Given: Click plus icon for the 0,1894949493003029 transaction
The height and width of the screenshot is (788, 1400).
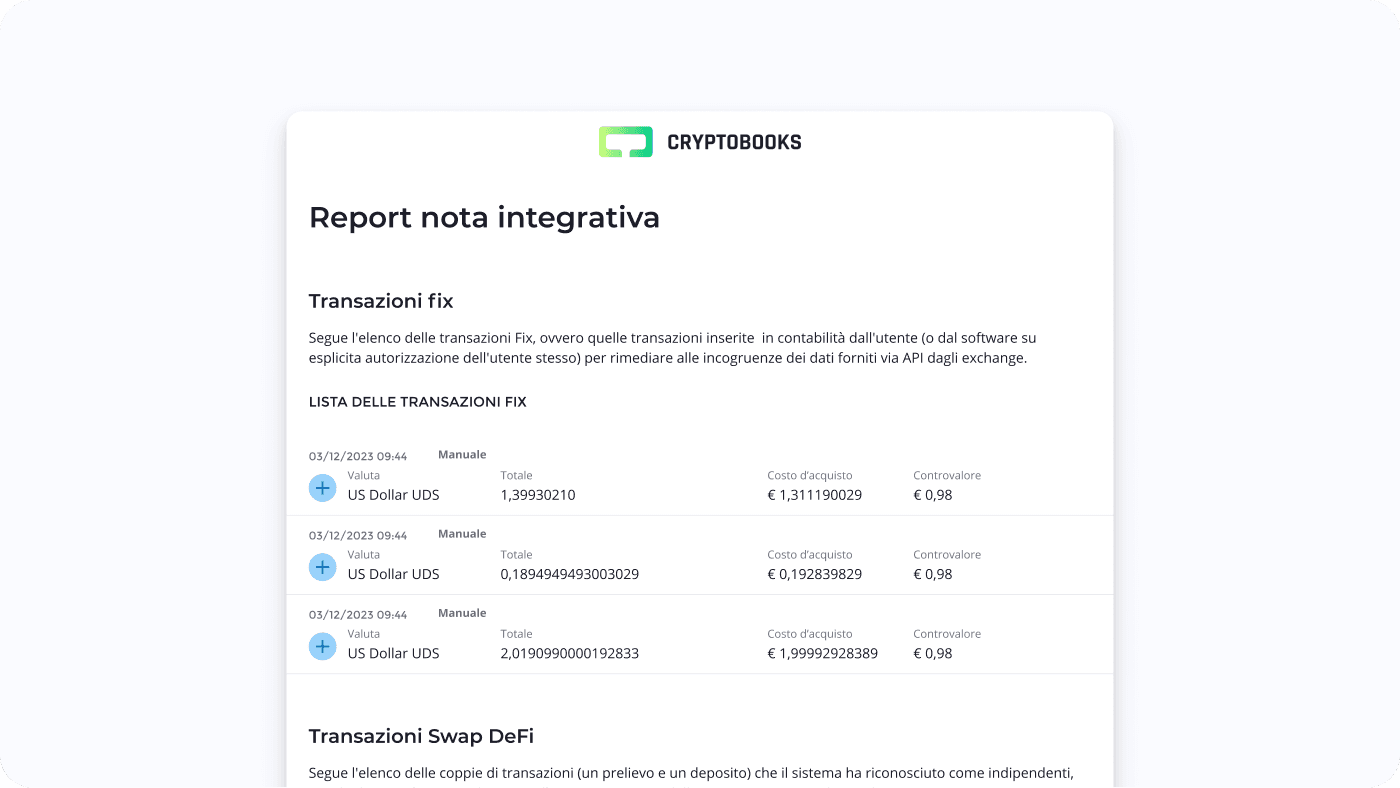Looking at the screenshot, I should [322, 567].
